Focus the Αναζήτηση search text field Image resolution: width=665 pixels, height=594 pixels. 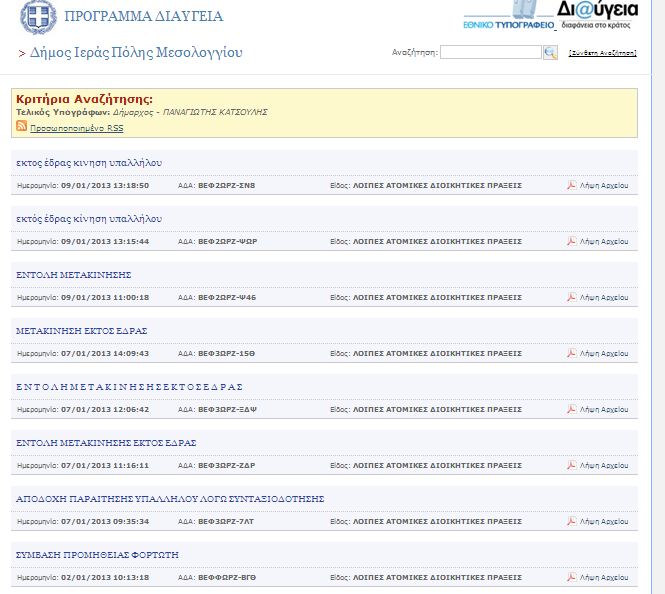(490, 53)
